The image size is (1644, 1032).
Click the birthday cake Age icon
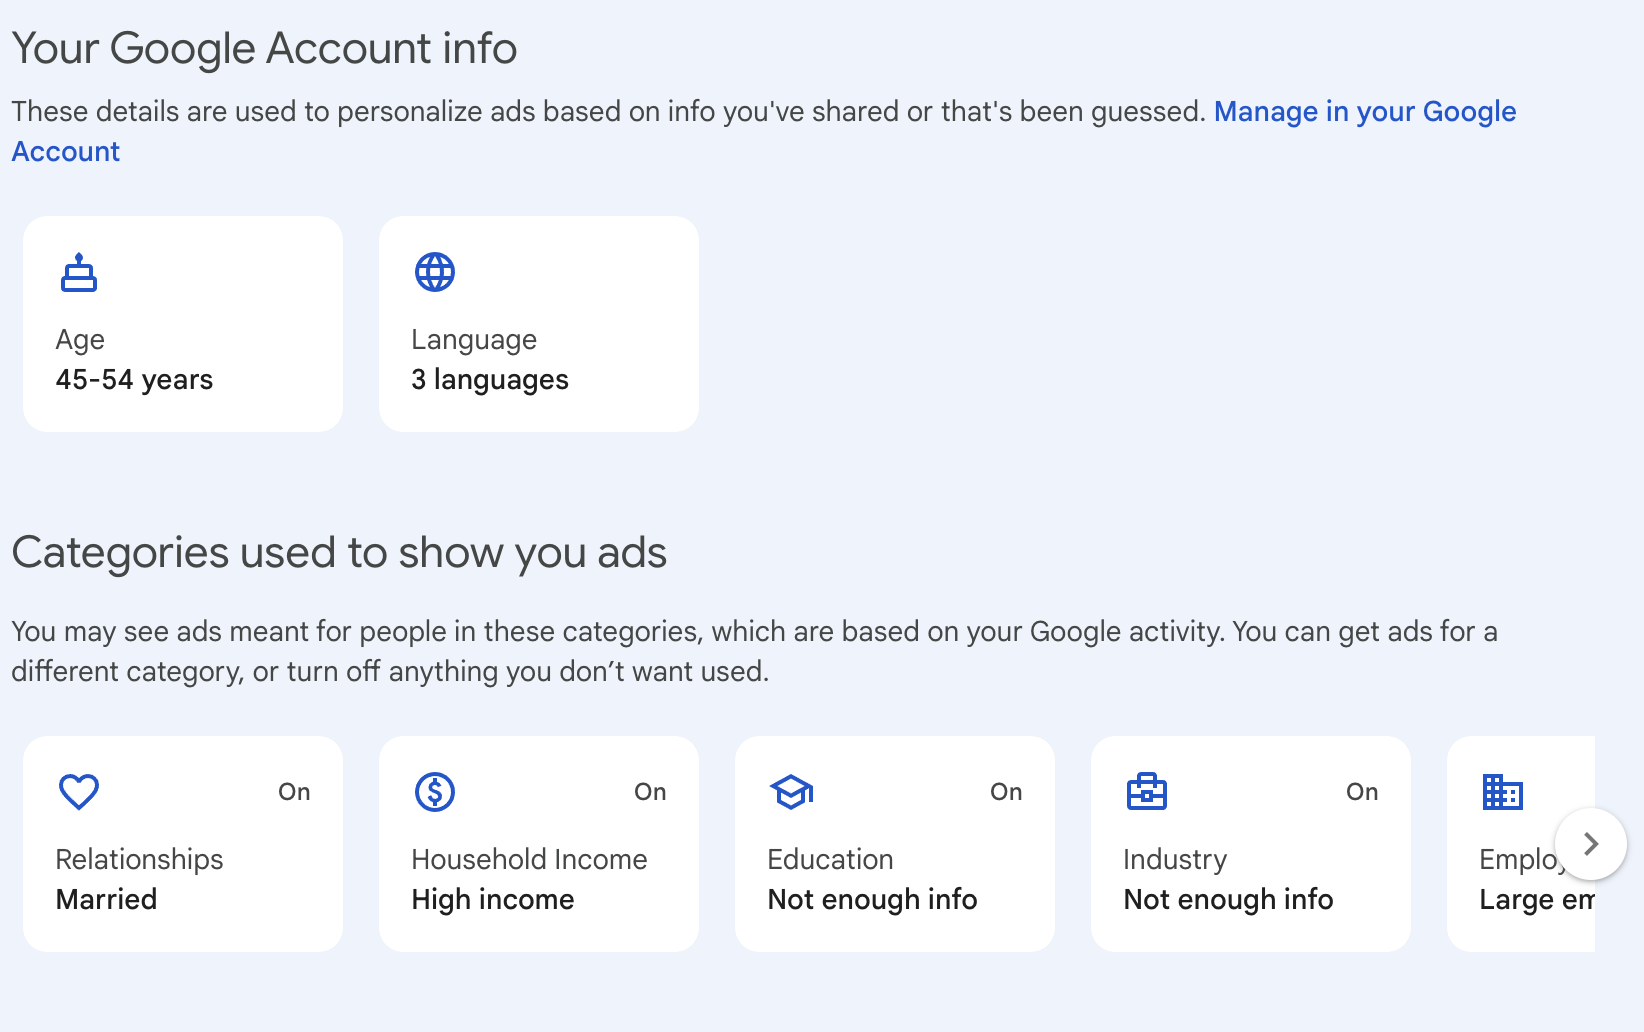tap(79, 273)
